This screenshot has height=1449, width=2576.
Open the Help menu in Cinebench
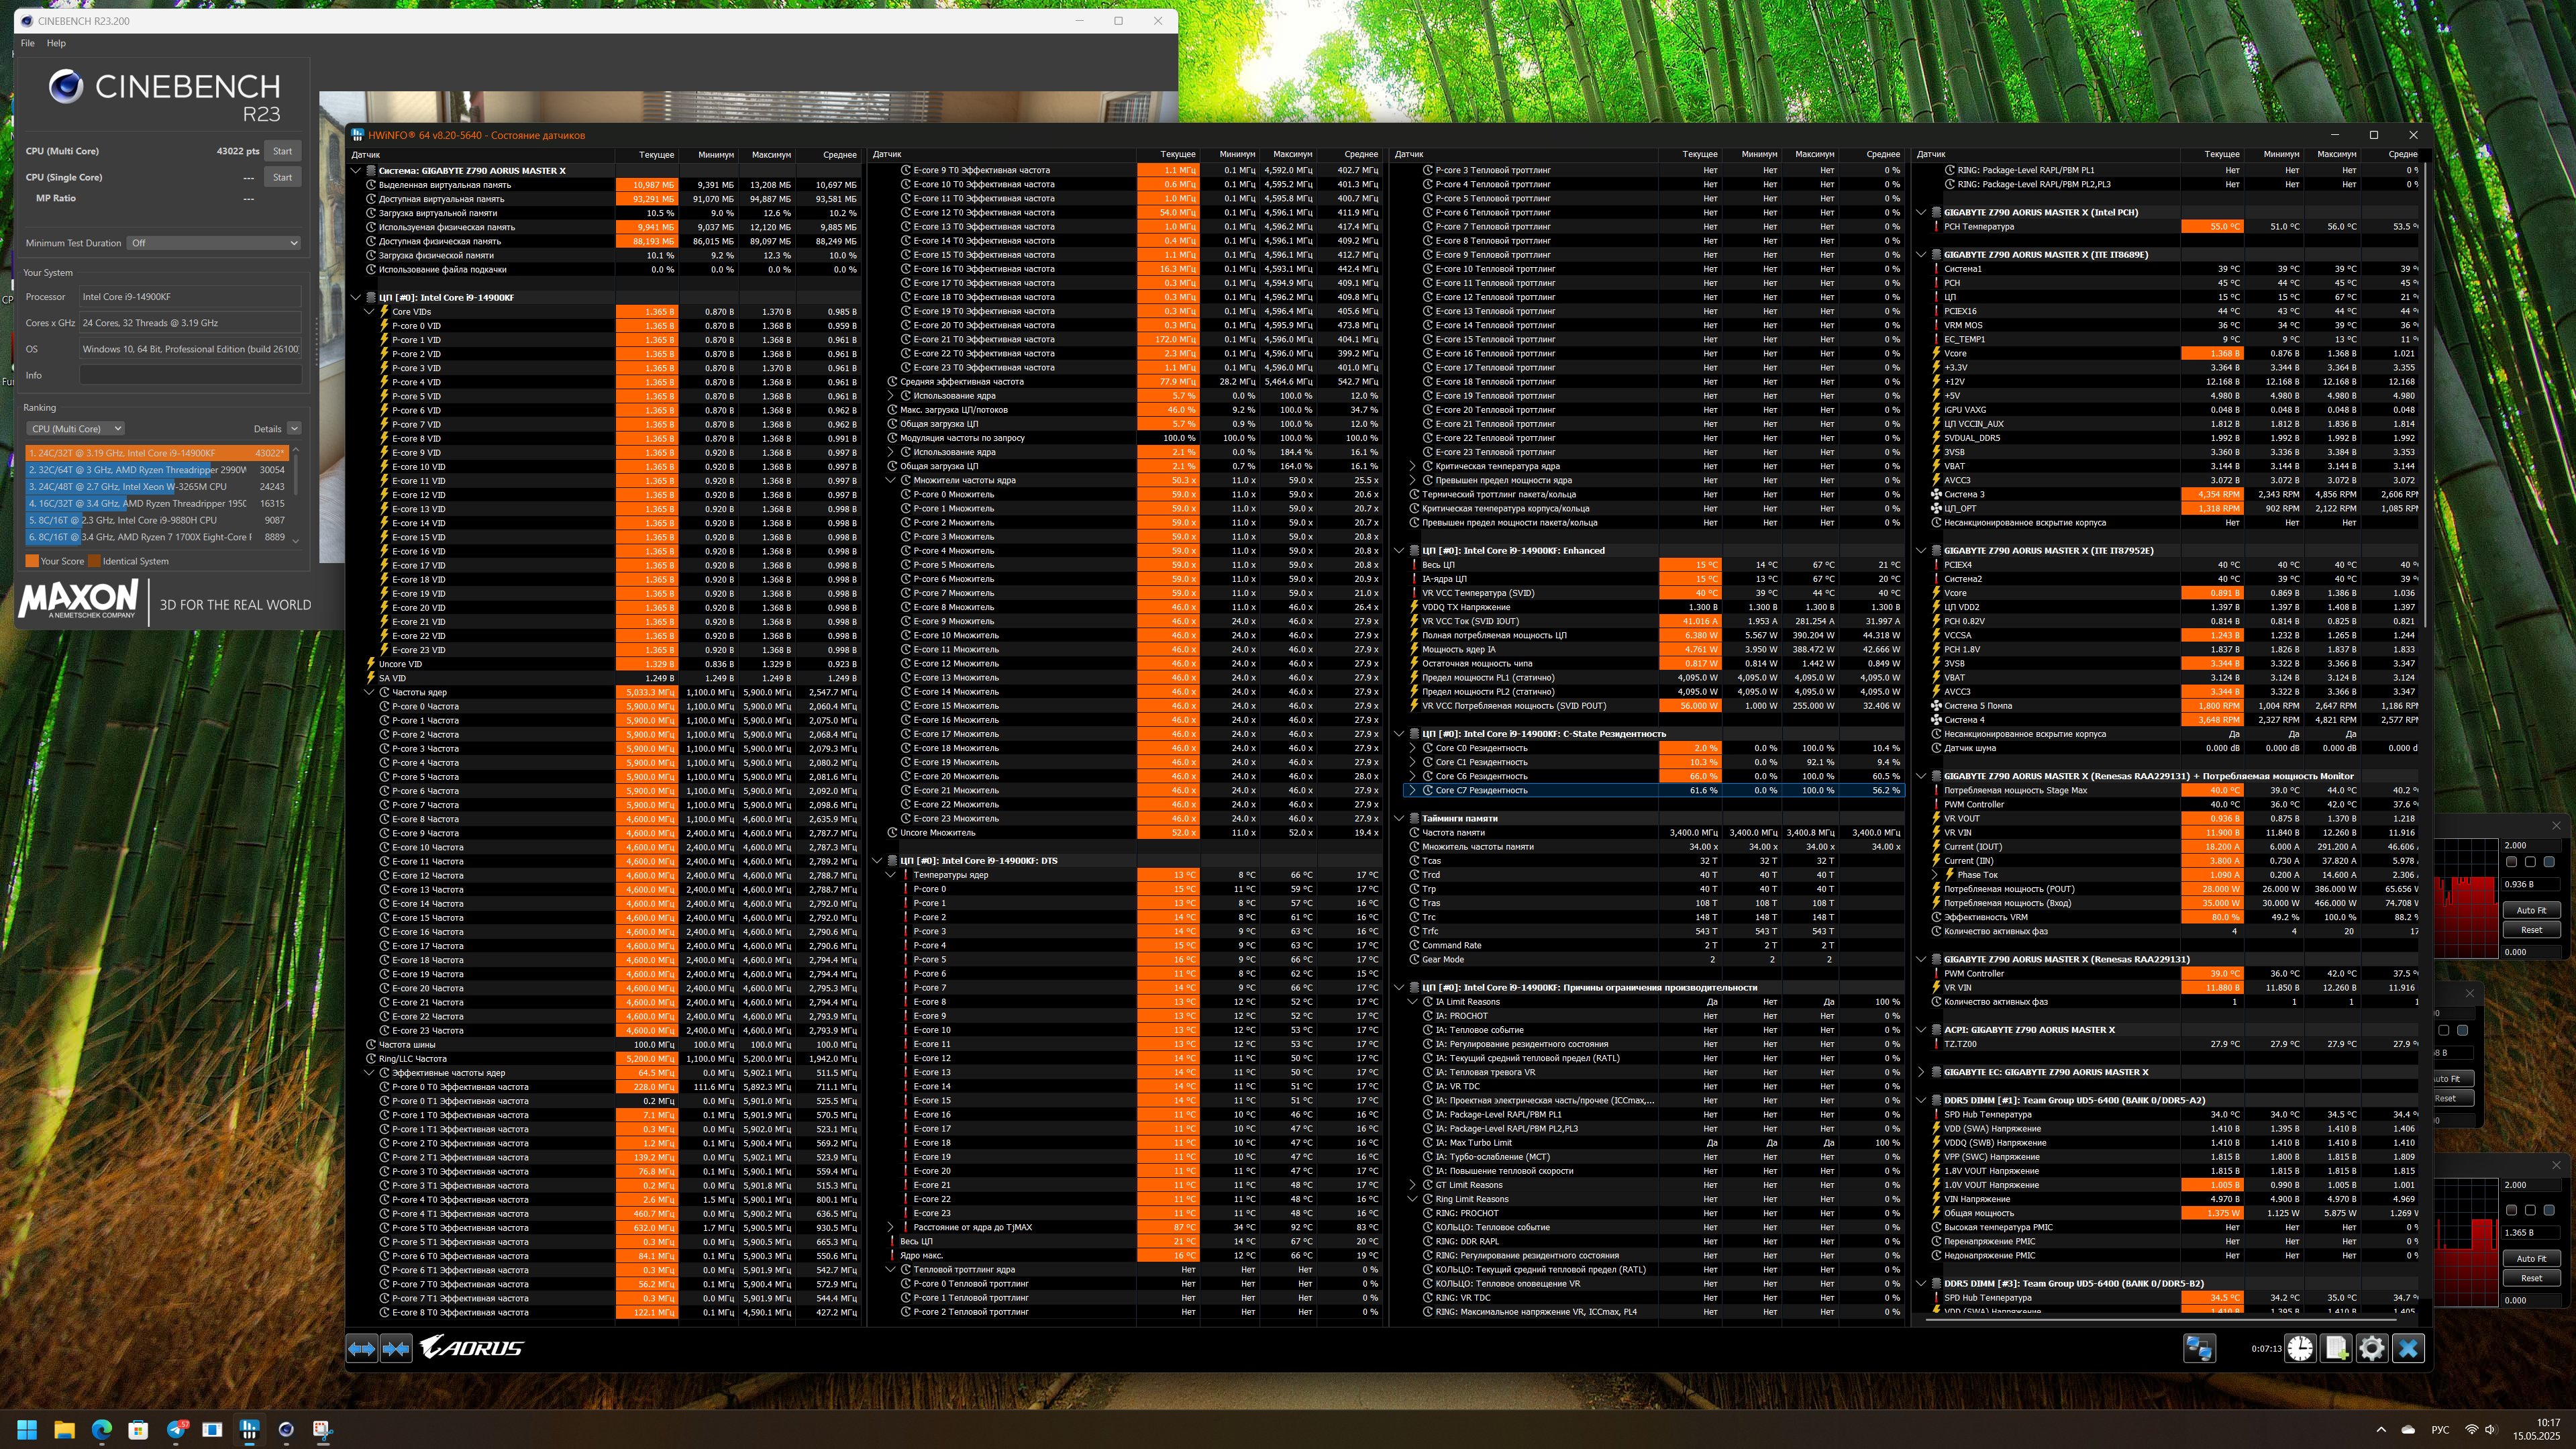(56, 43)
